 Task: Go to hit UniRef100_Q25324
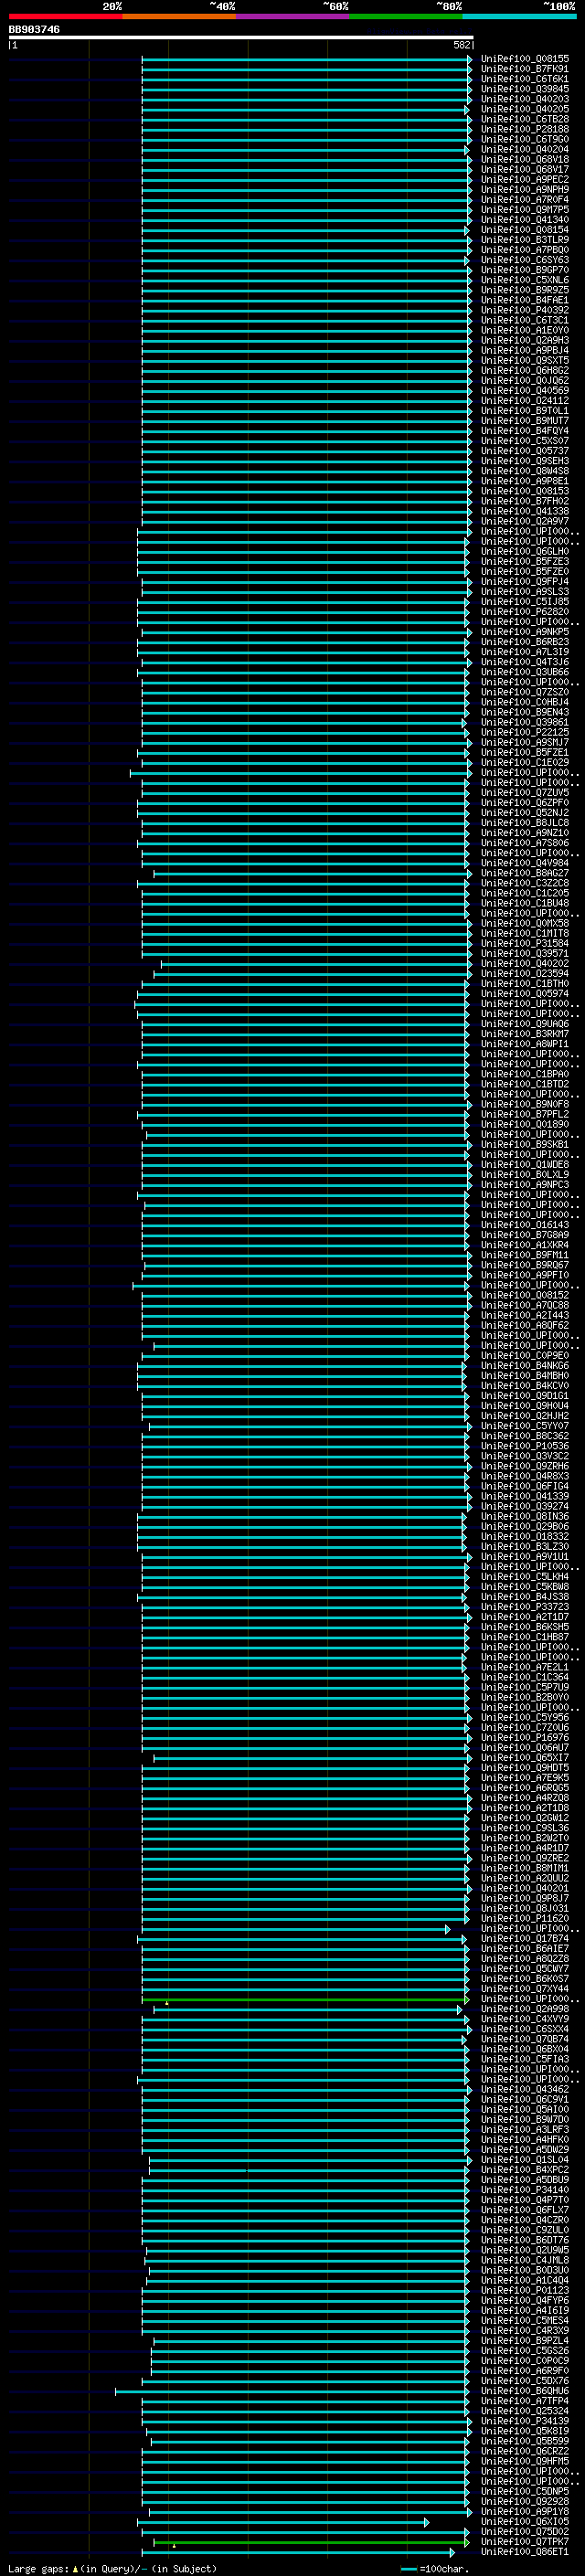525,2411
